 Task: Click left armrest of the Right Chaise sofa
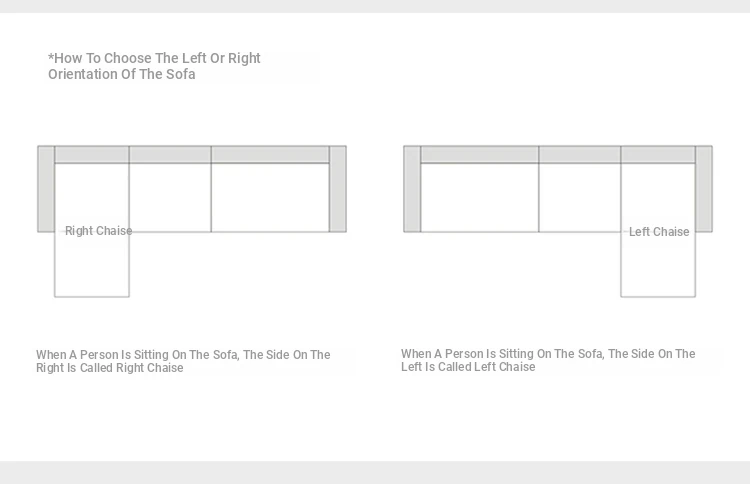pyautogui.click(x=46, y=189)
